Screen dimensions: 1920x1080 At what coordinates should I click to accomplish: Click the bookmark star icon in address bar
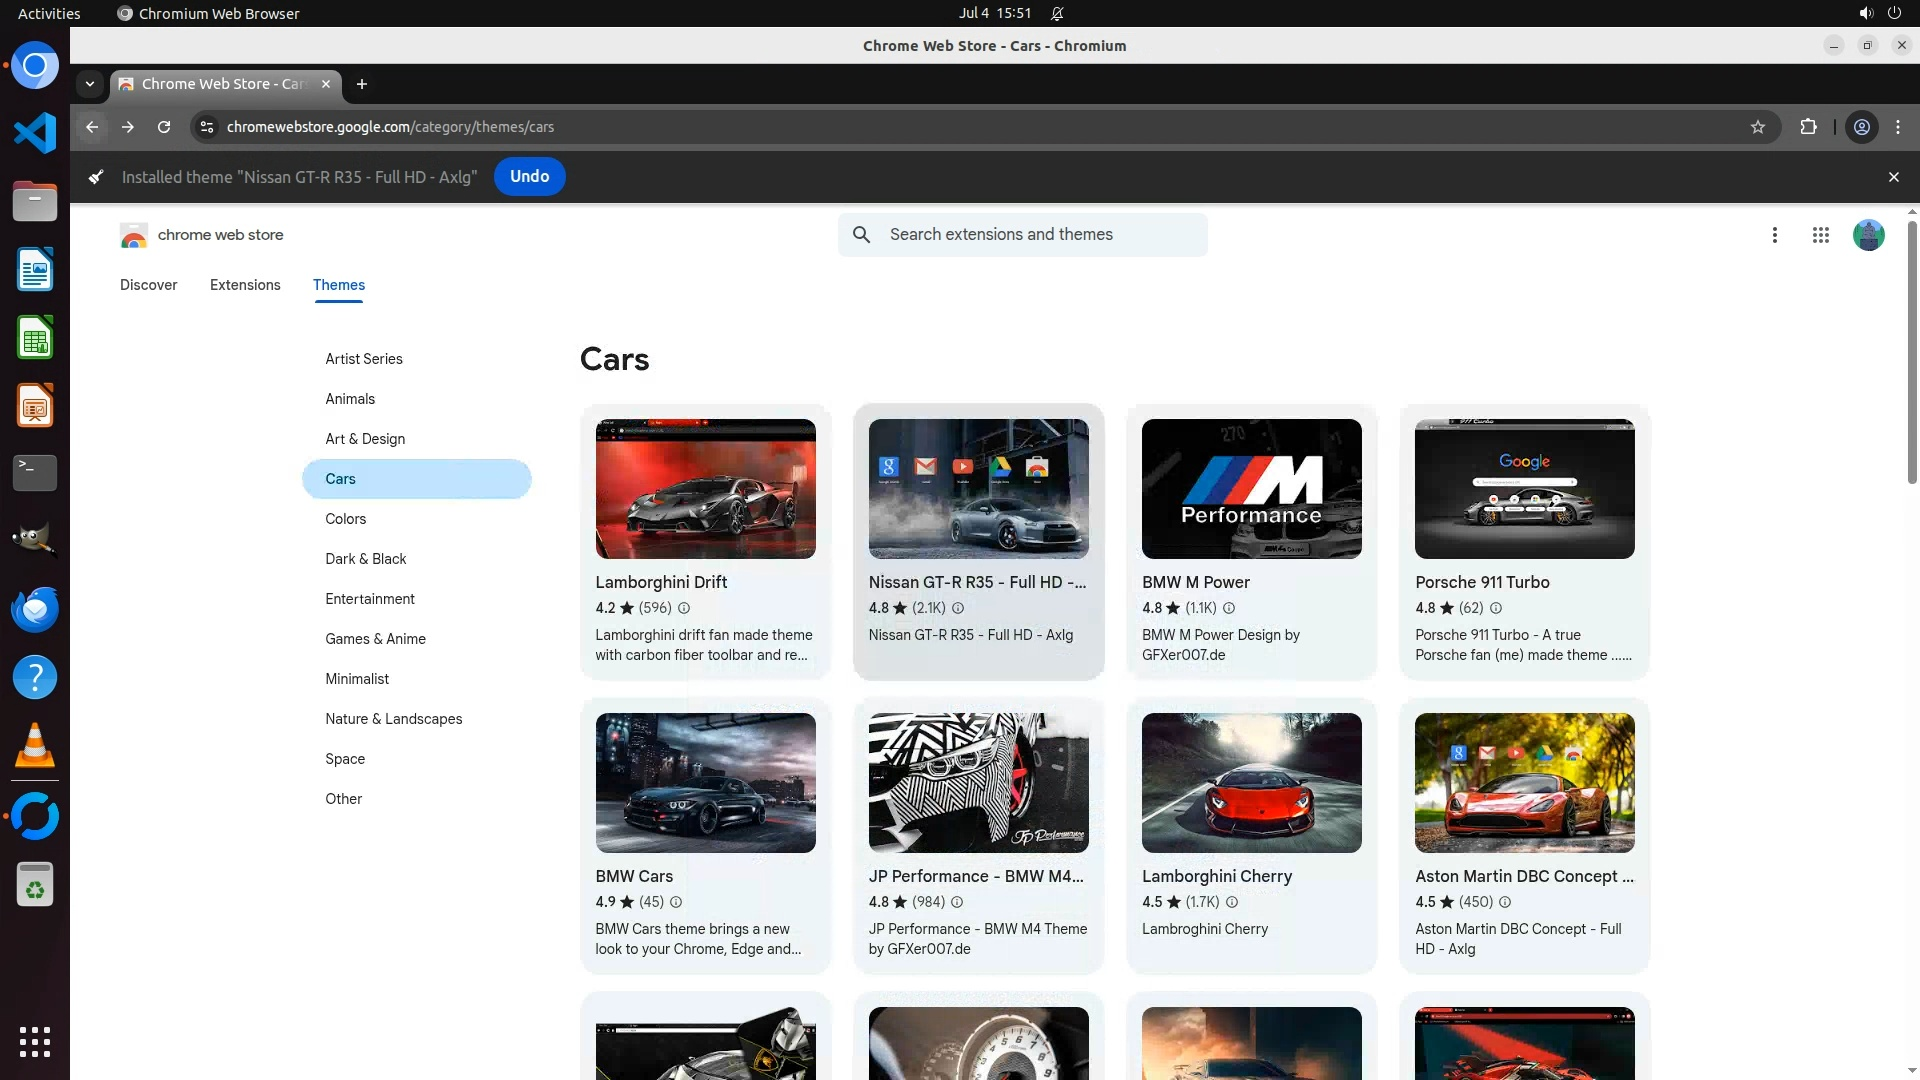click(1758, 127)
